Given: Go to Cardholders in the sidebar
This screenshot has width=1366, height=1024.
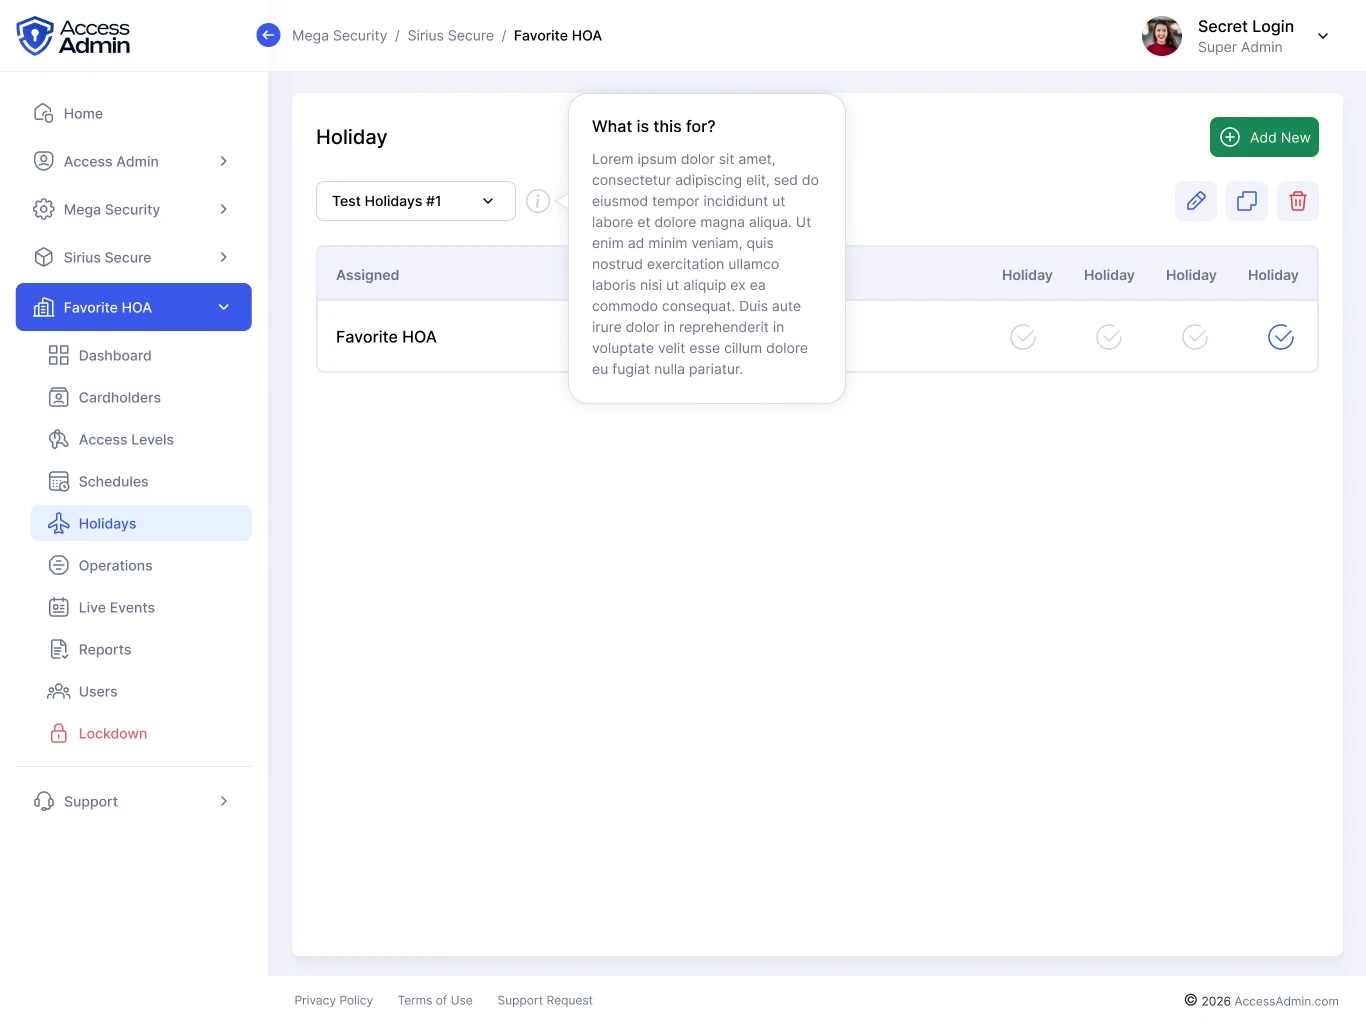Looking at the screenshot, I should click(141, 397).
